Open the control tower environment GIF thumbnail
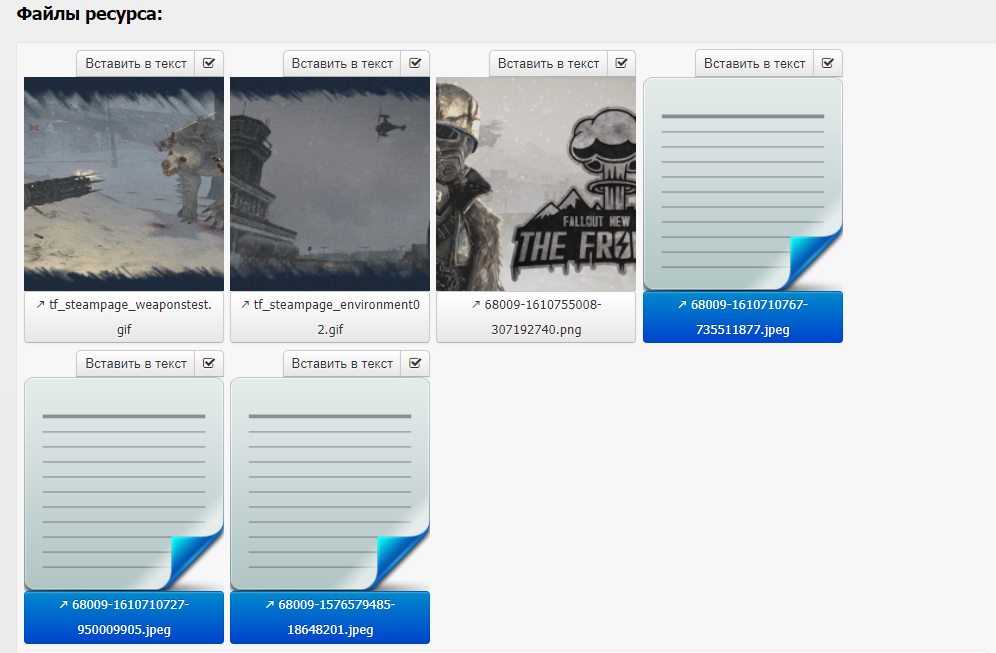The width and height of the screenshot is (996, 653). 330,184
